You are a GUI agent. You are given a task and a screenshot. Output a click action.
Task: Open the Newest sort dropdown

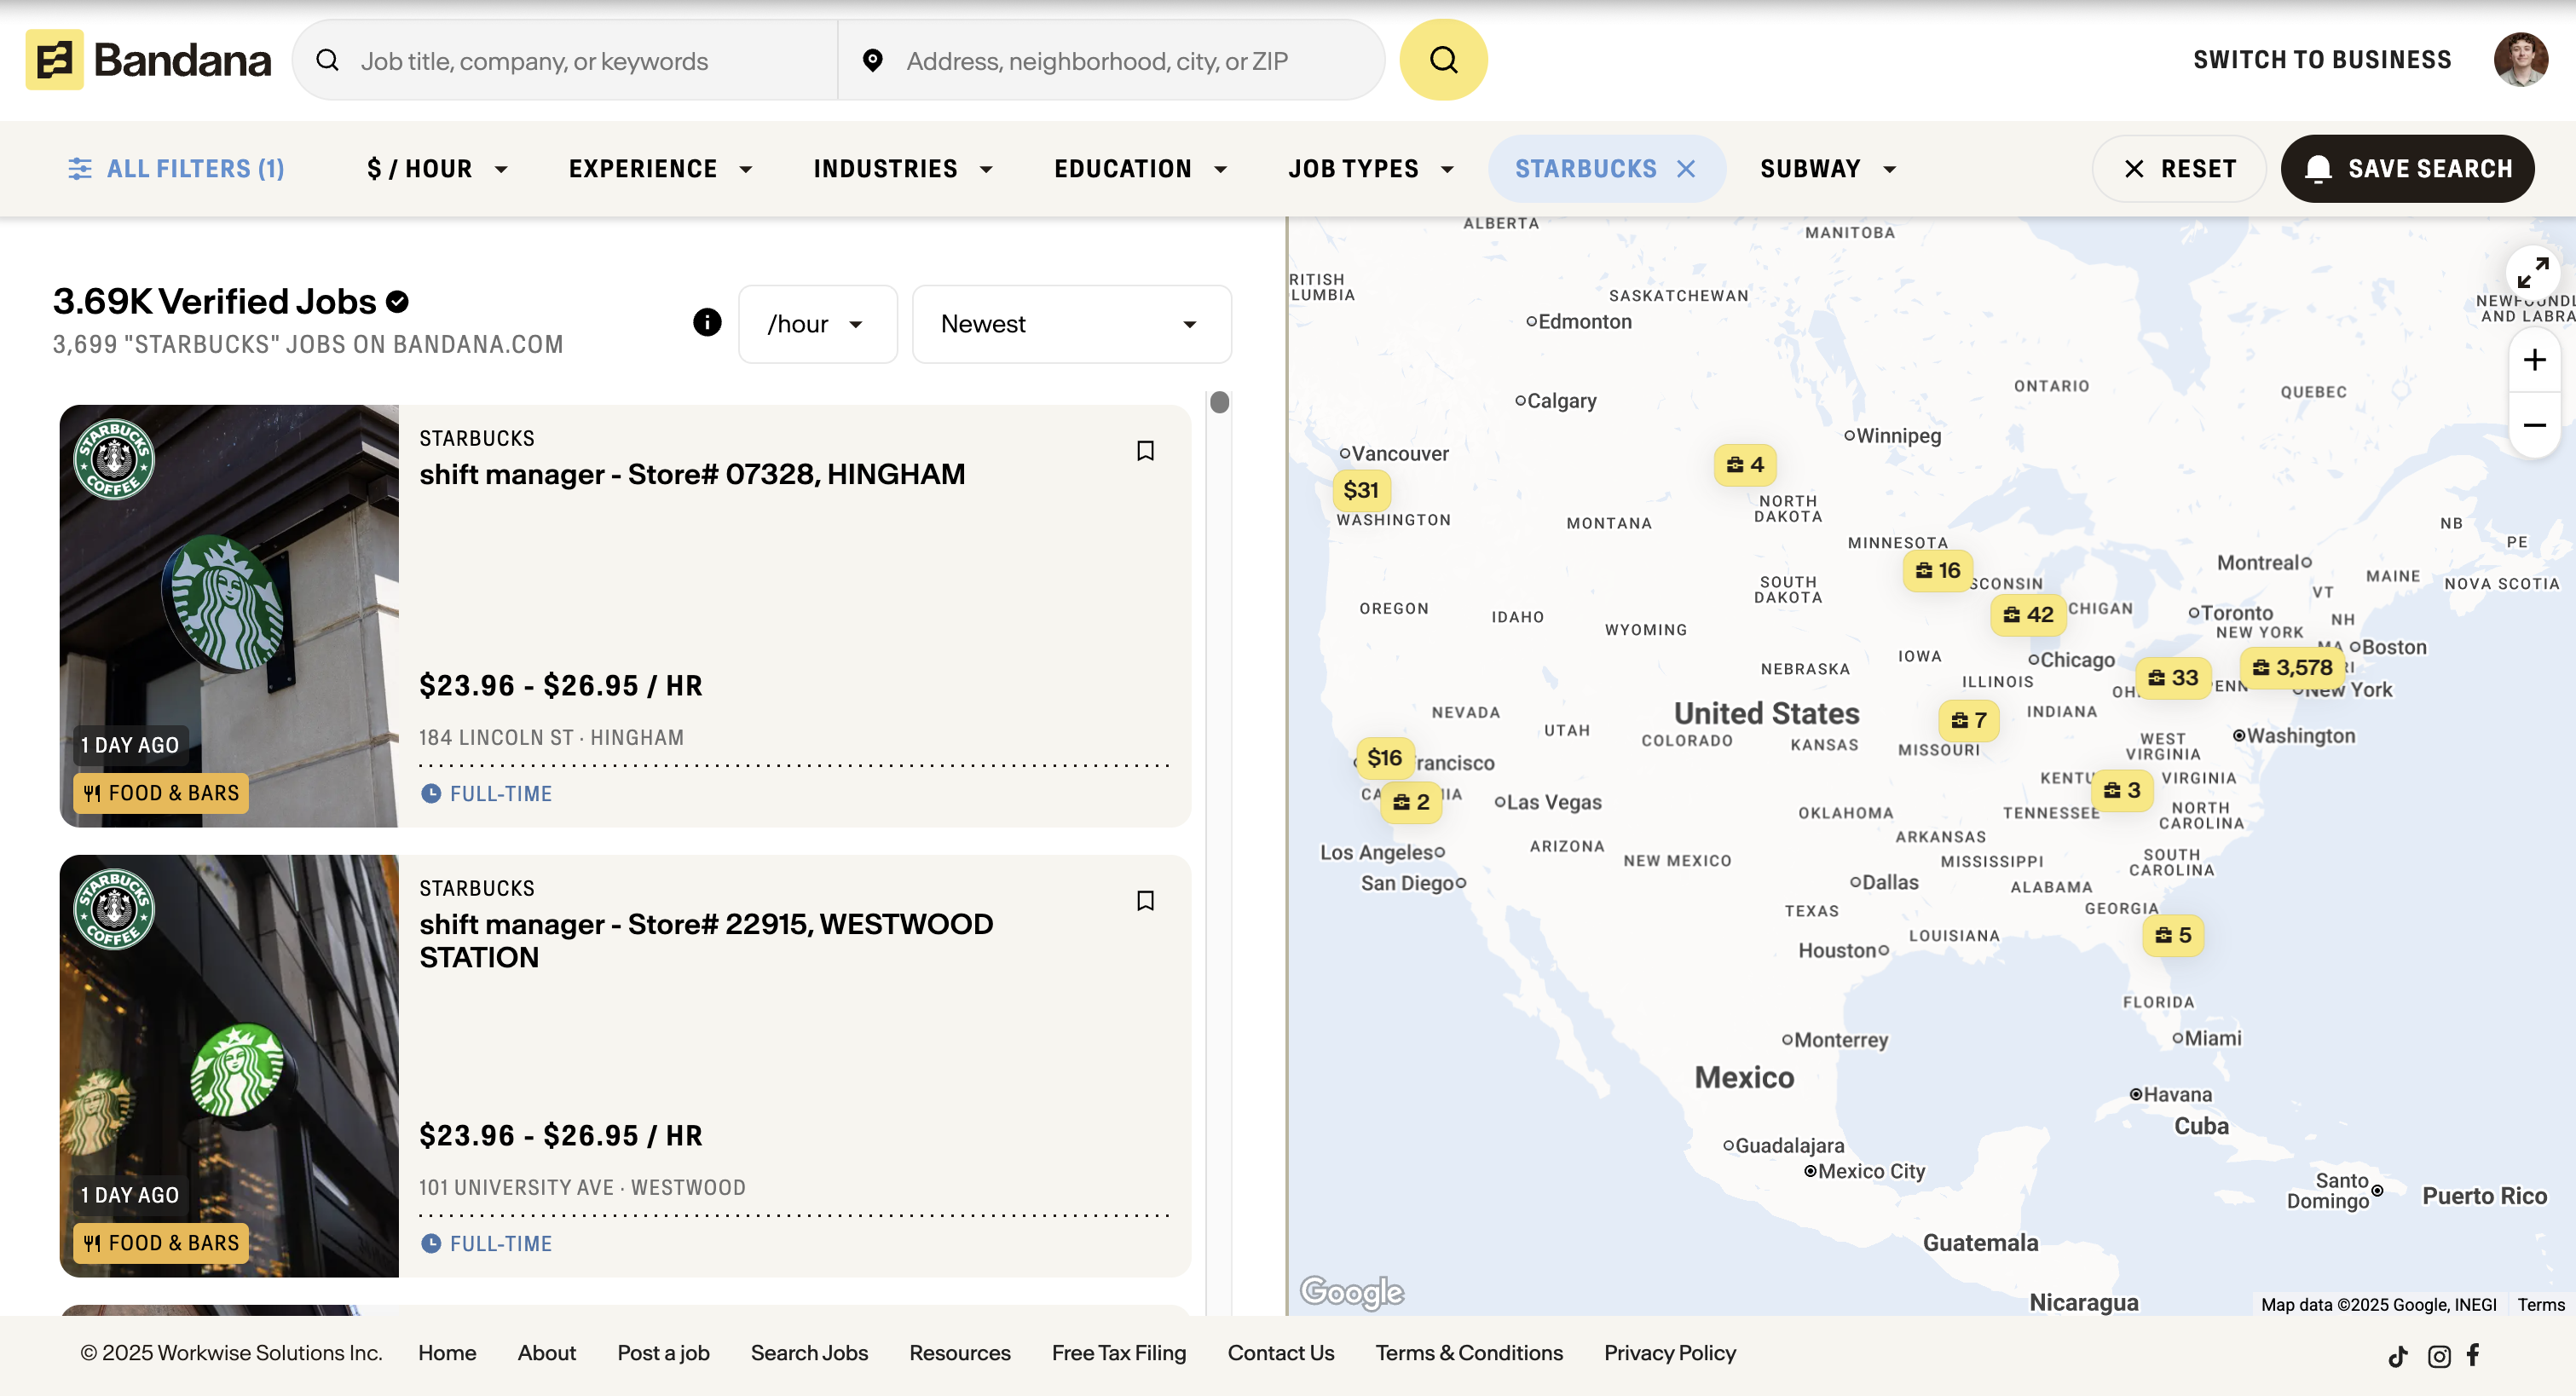1071,324
